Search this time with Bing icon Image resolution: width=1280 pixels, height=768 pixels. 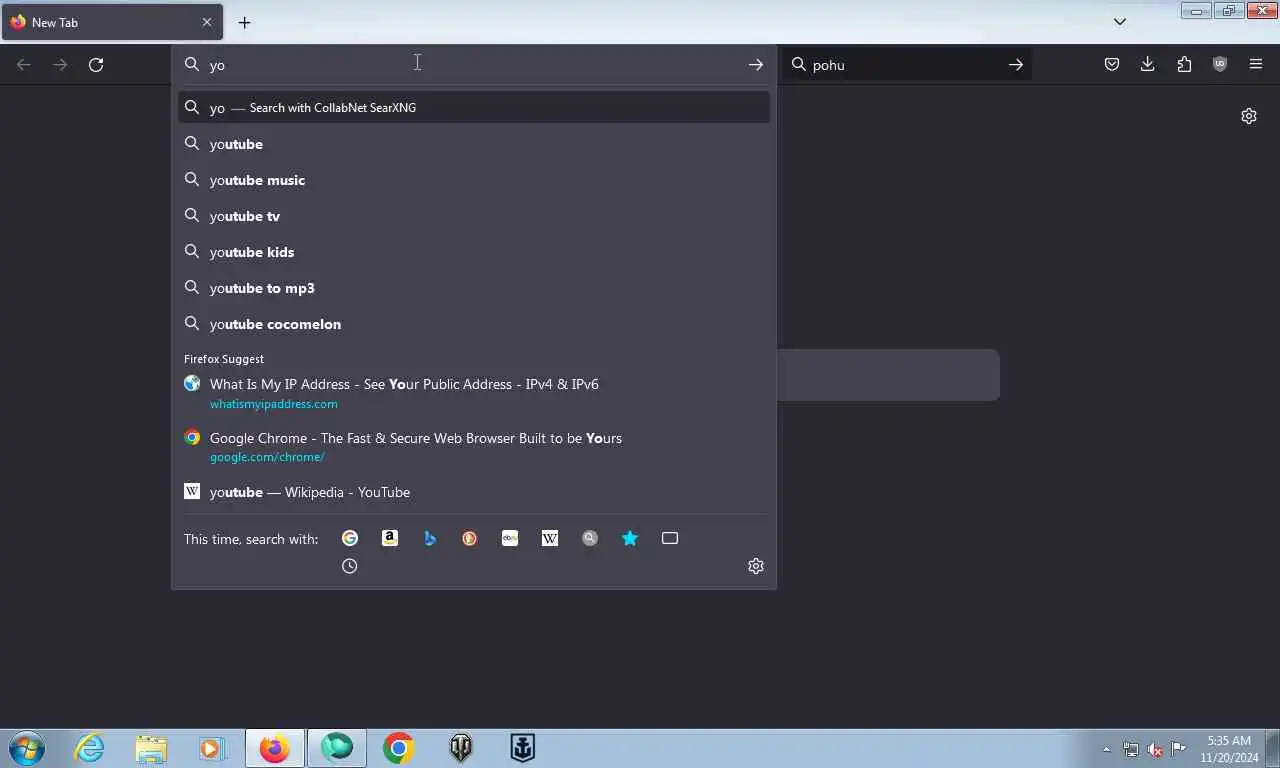click(x=430, y=538)
